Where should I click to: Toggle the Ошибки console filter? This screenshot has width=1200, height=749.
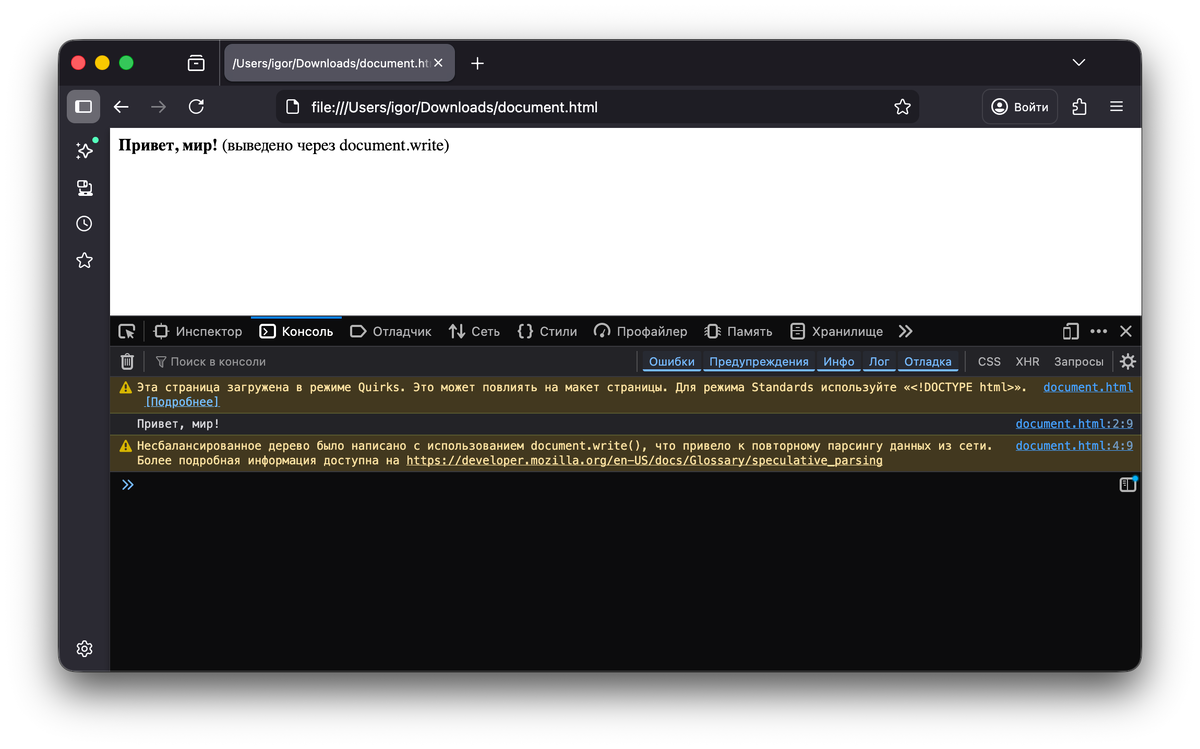click(x=672, y=362)
